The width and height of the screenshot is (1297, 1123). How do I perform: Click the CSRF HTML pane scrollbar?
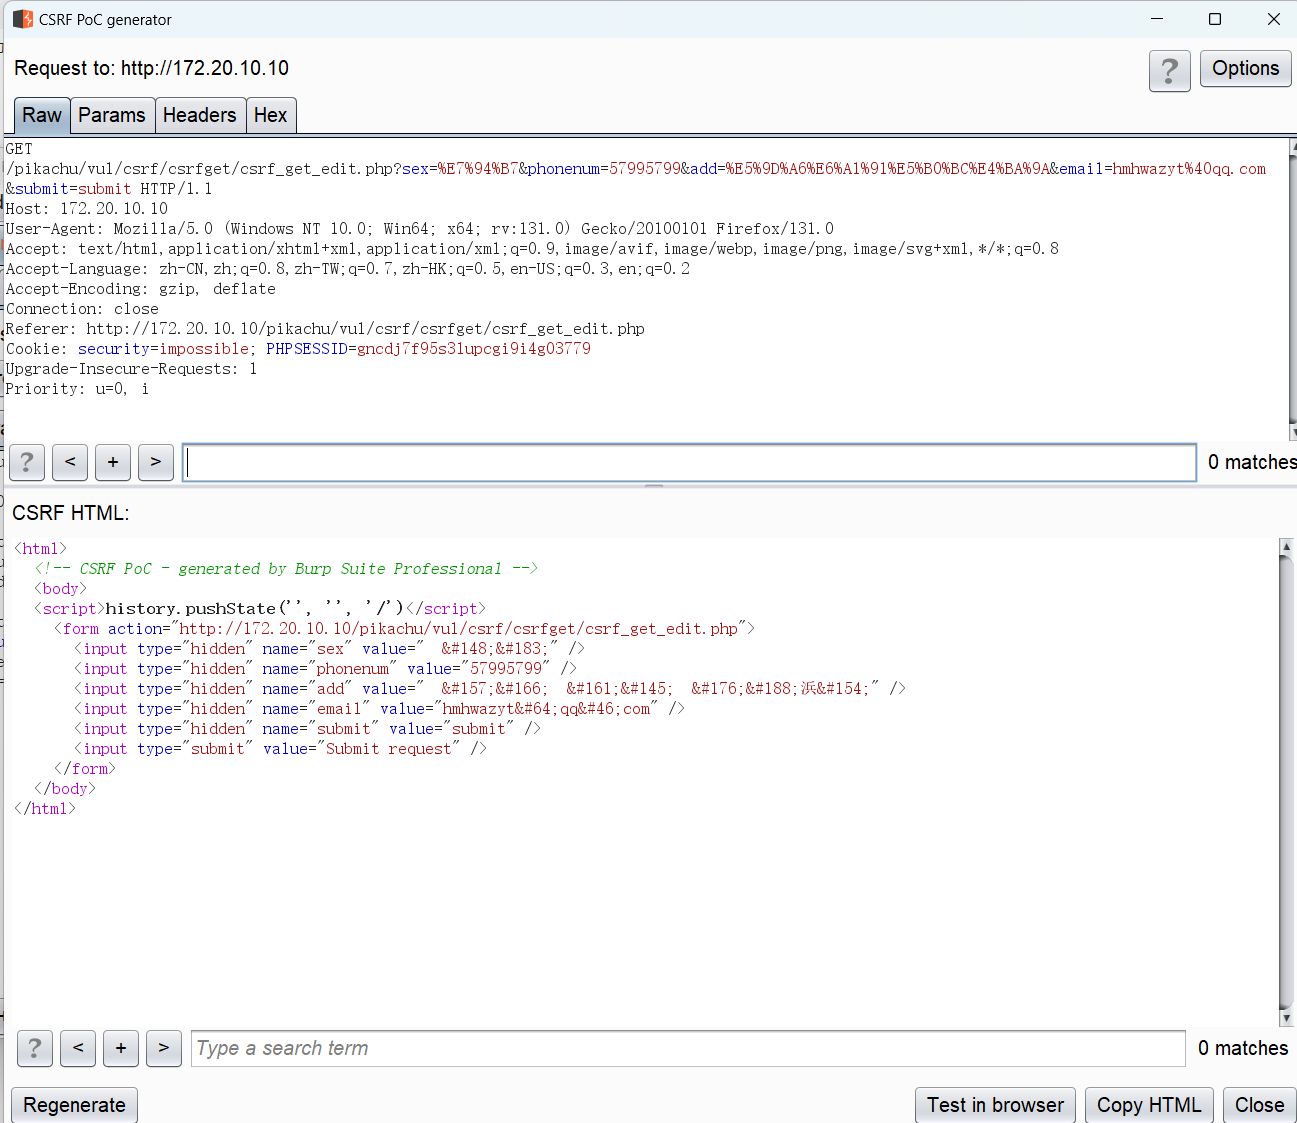tap(1286, 782)
